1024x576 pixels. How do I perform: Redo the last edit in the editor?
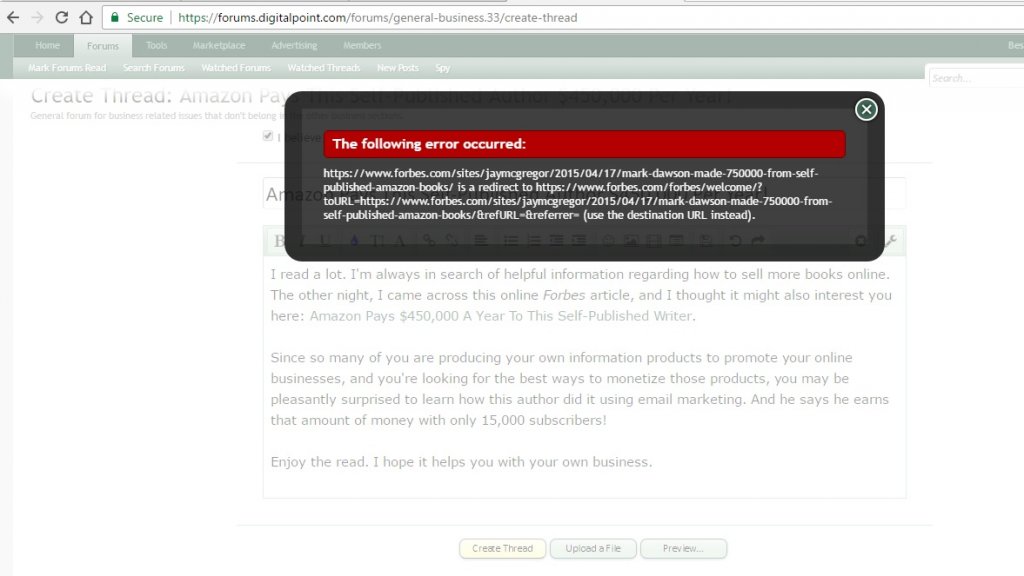[x=758, y=241]
